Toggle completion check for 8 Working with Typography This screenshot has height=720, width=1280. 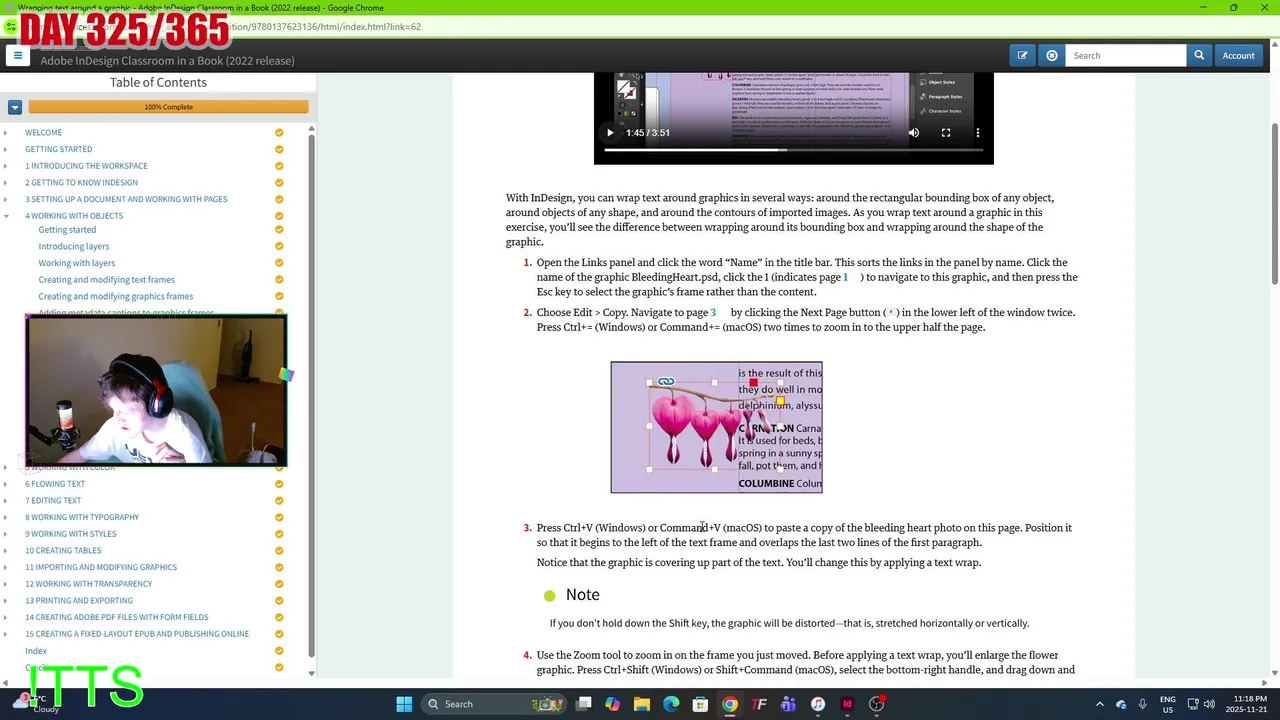click(279, 517)
